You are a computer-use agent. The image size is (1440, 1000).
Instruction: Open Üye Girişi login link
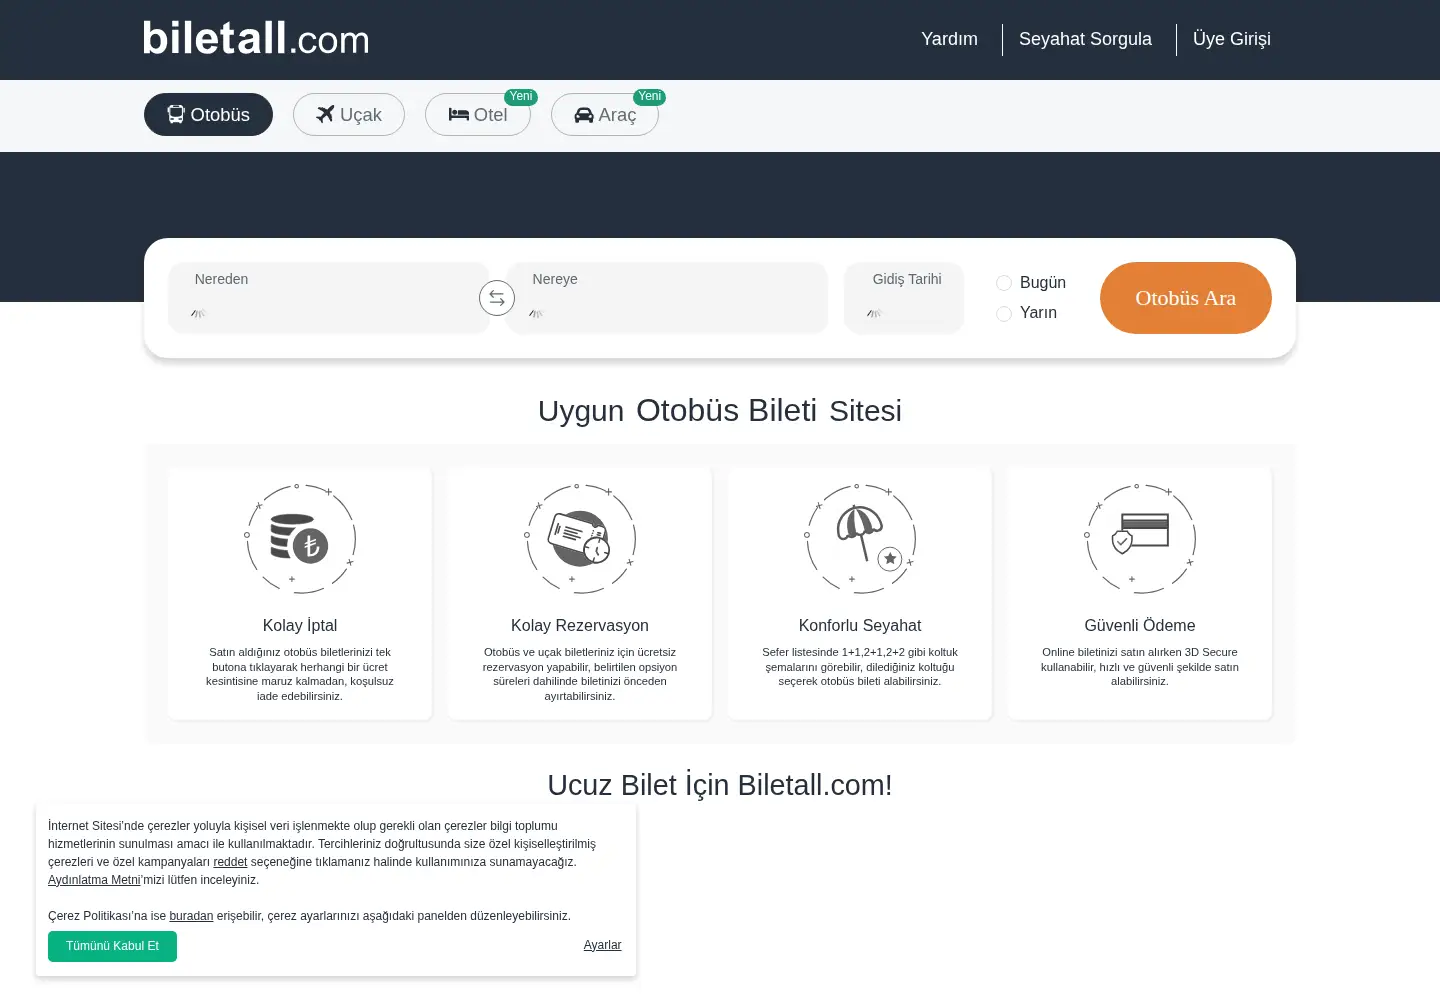[x=1232, y=39]
